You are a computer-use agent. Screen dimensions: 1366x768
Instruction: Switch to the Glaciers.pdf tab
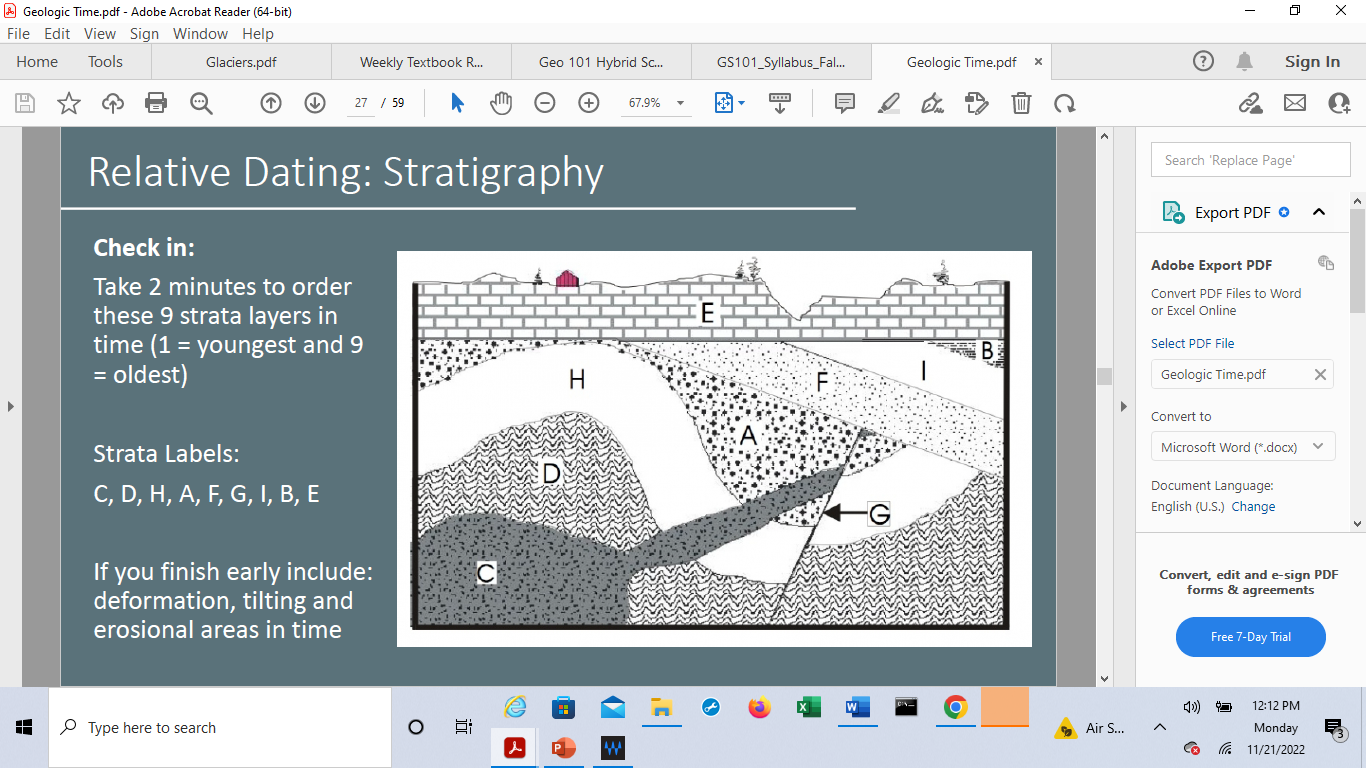click(240, 61)
